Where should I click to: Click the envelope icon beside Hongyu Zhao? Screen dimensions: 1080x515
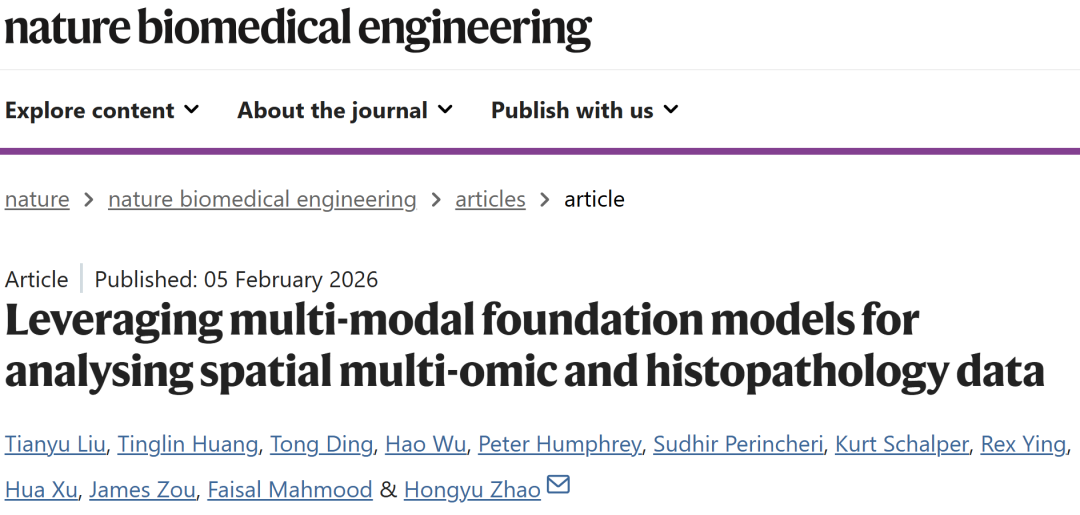pos(558,486)
